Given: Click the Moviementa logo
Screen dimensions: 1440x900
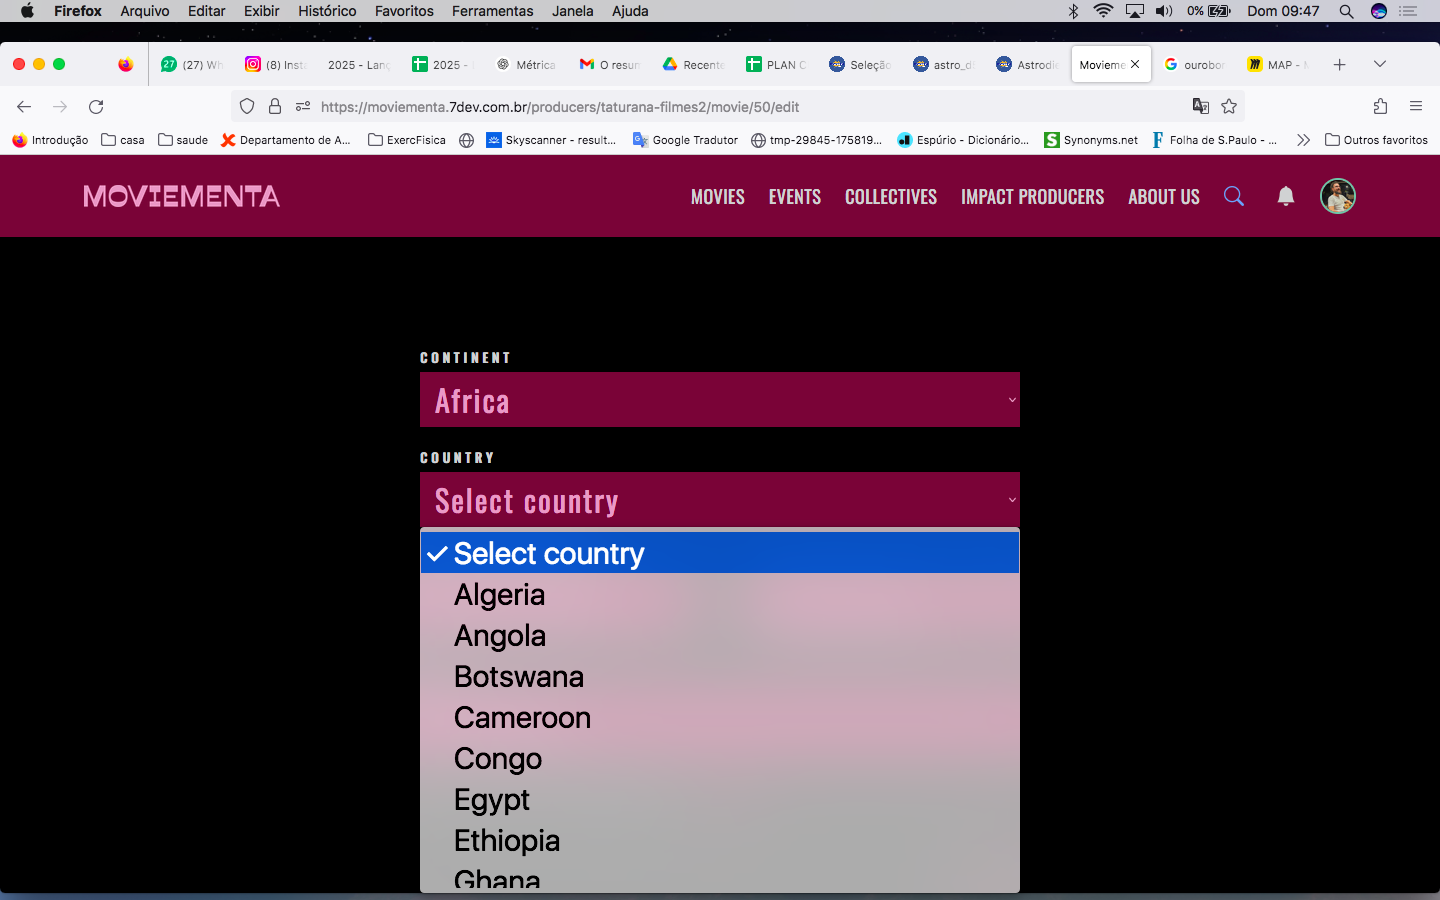Looking at the screenshot, I should 182,196.
